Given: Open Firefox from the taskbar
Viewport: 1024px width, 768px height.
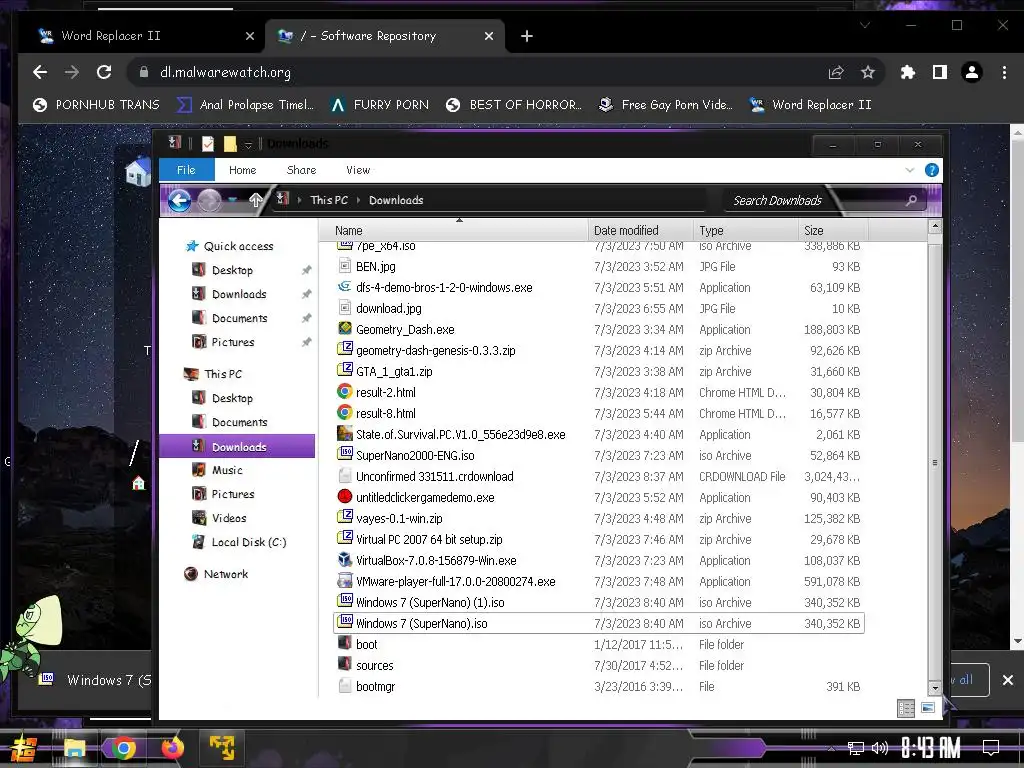Looking at the screenshot, I should [x=172, y=748].
